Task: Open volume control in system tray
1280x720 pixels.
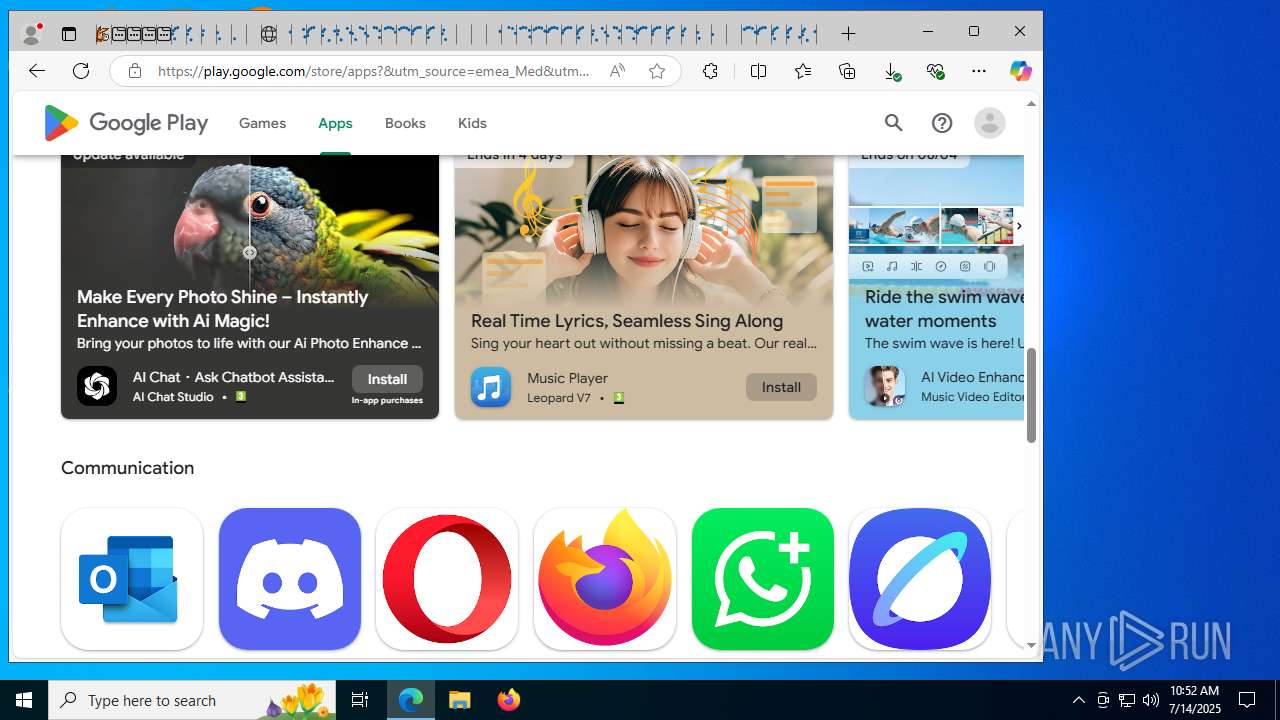Action: 1150,700
